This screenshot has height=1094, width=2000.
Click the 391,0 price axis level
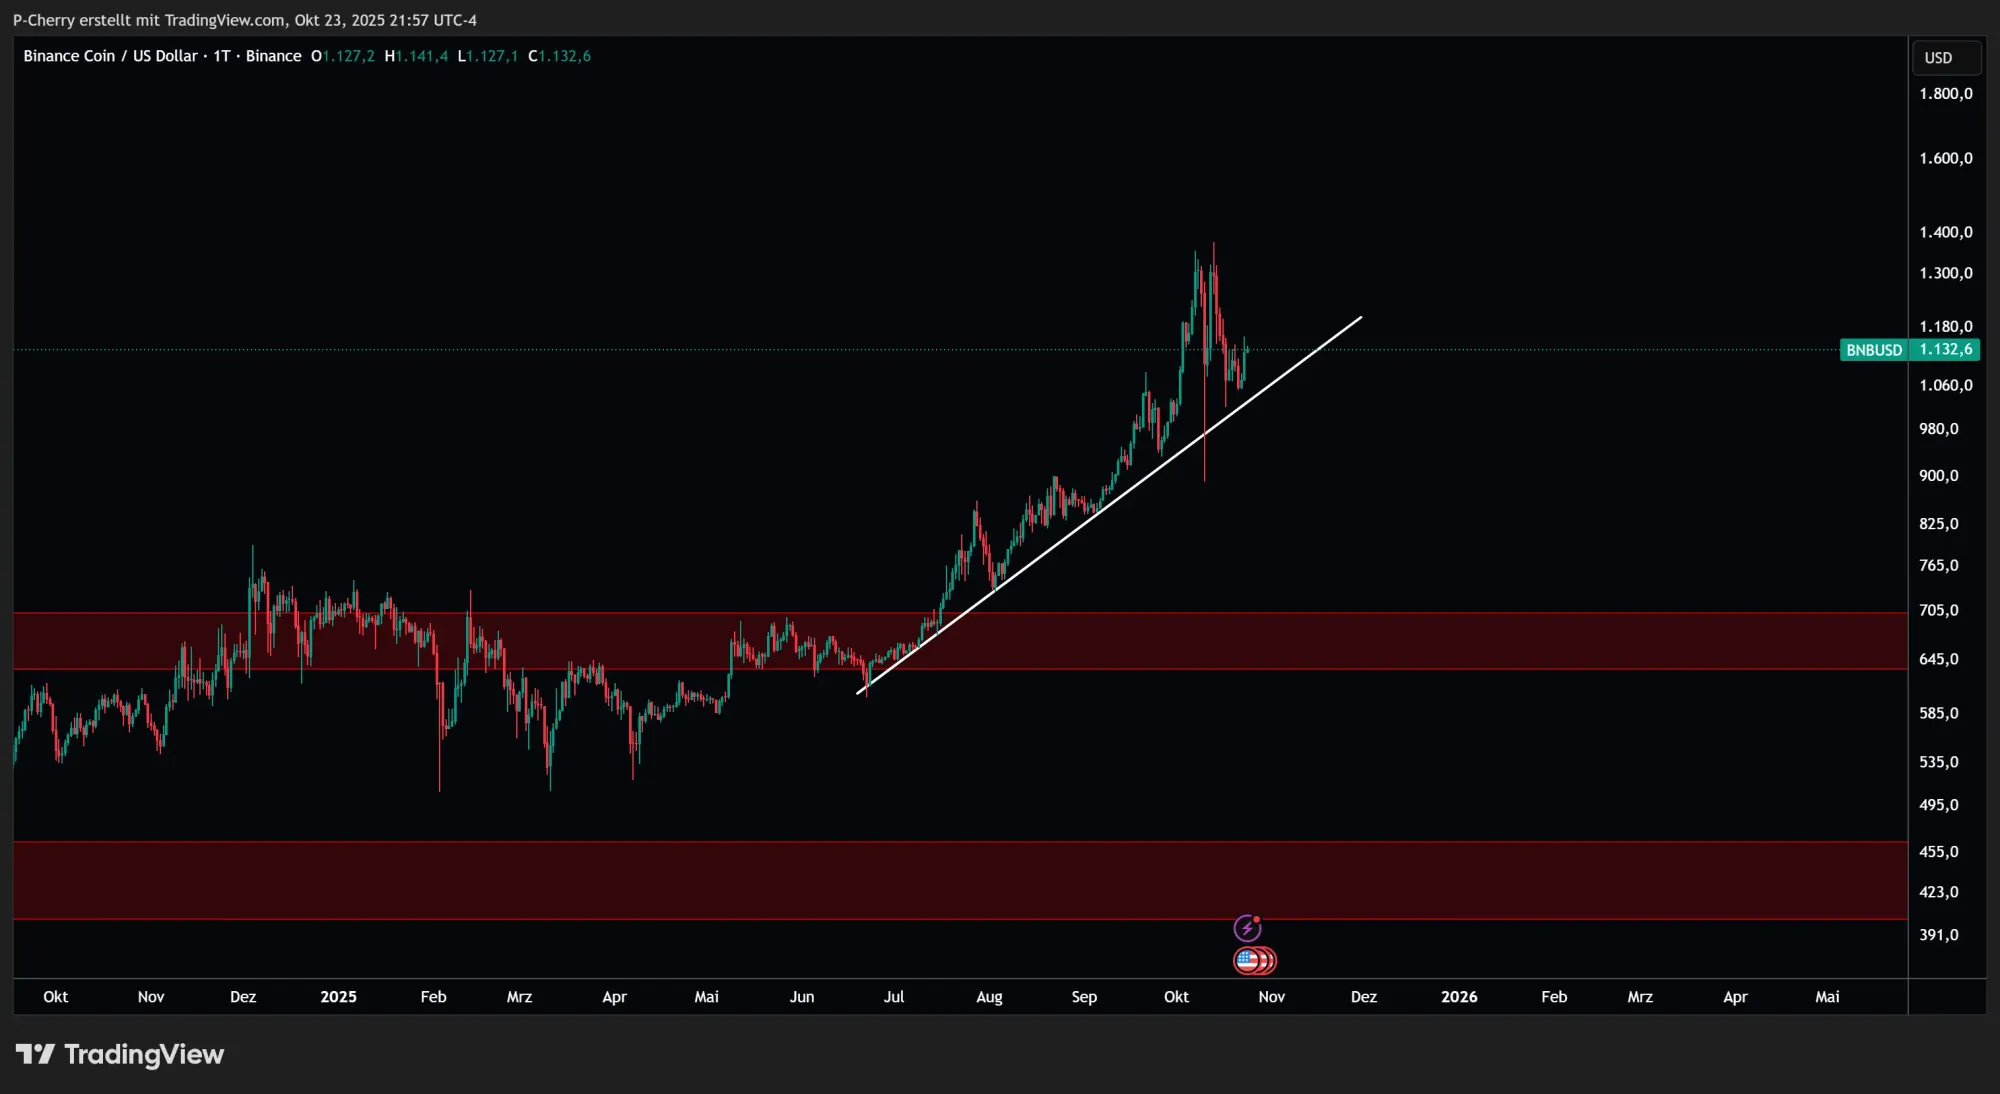[x=1938, y=935]
